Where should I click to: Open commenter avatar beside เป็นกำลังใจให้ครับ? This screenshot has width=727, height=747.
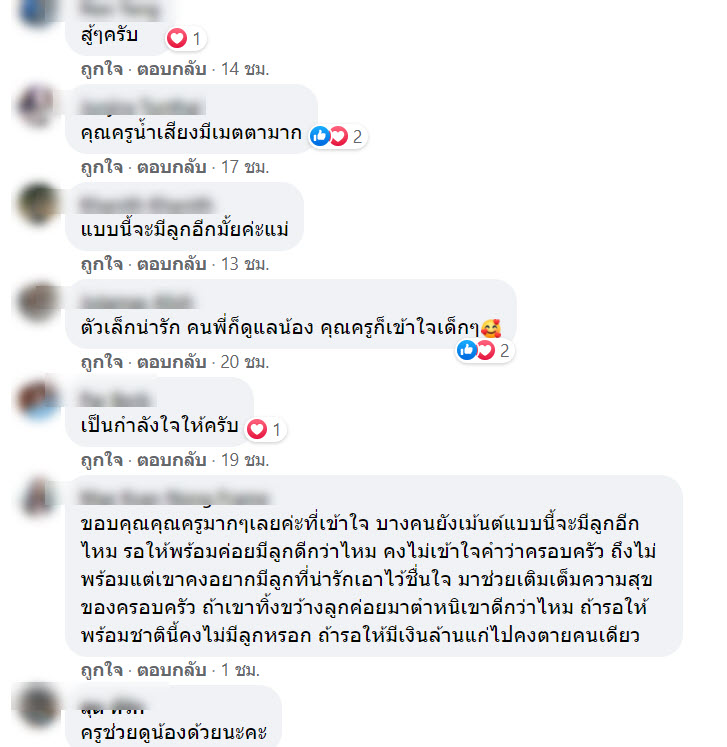38,399
